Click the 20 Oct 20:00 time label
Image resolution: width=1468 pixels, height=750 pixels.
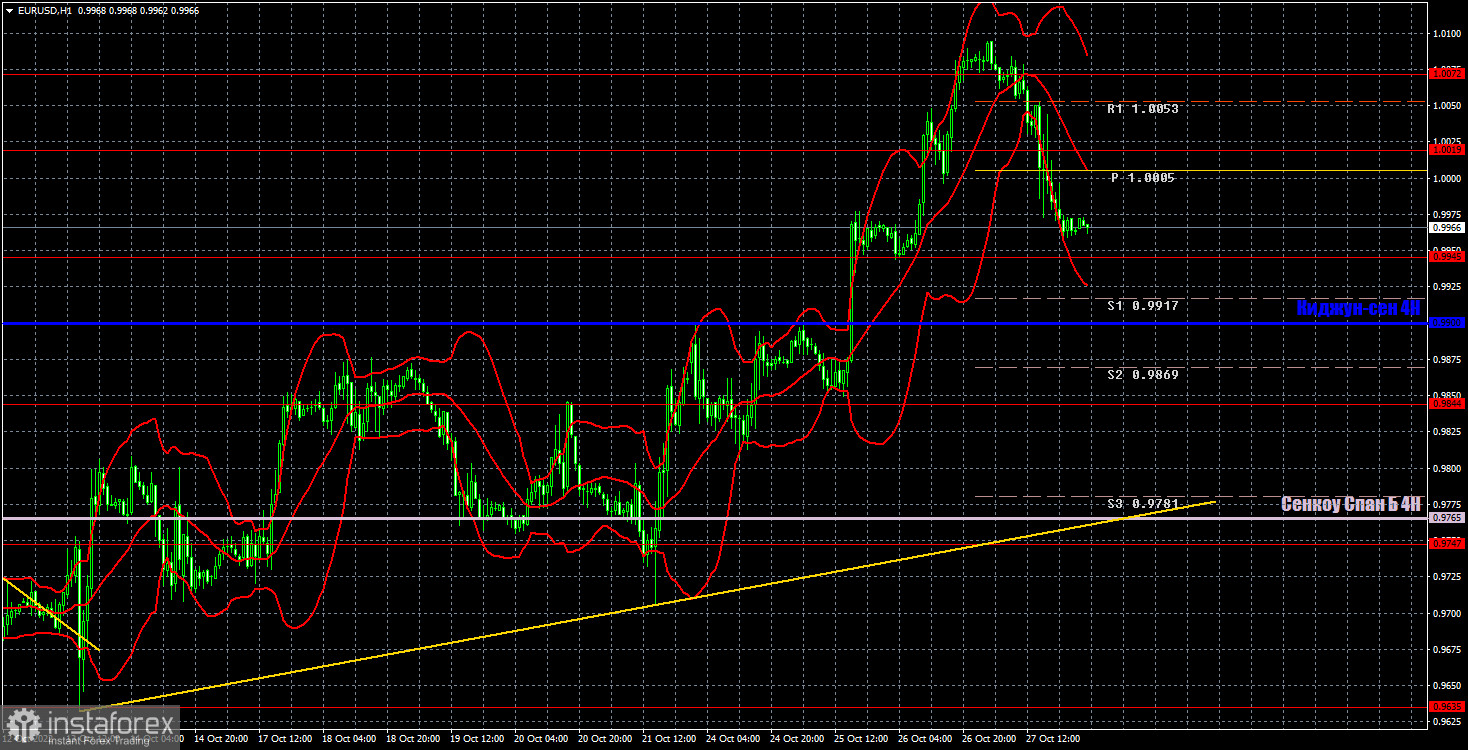pos(607,740)
